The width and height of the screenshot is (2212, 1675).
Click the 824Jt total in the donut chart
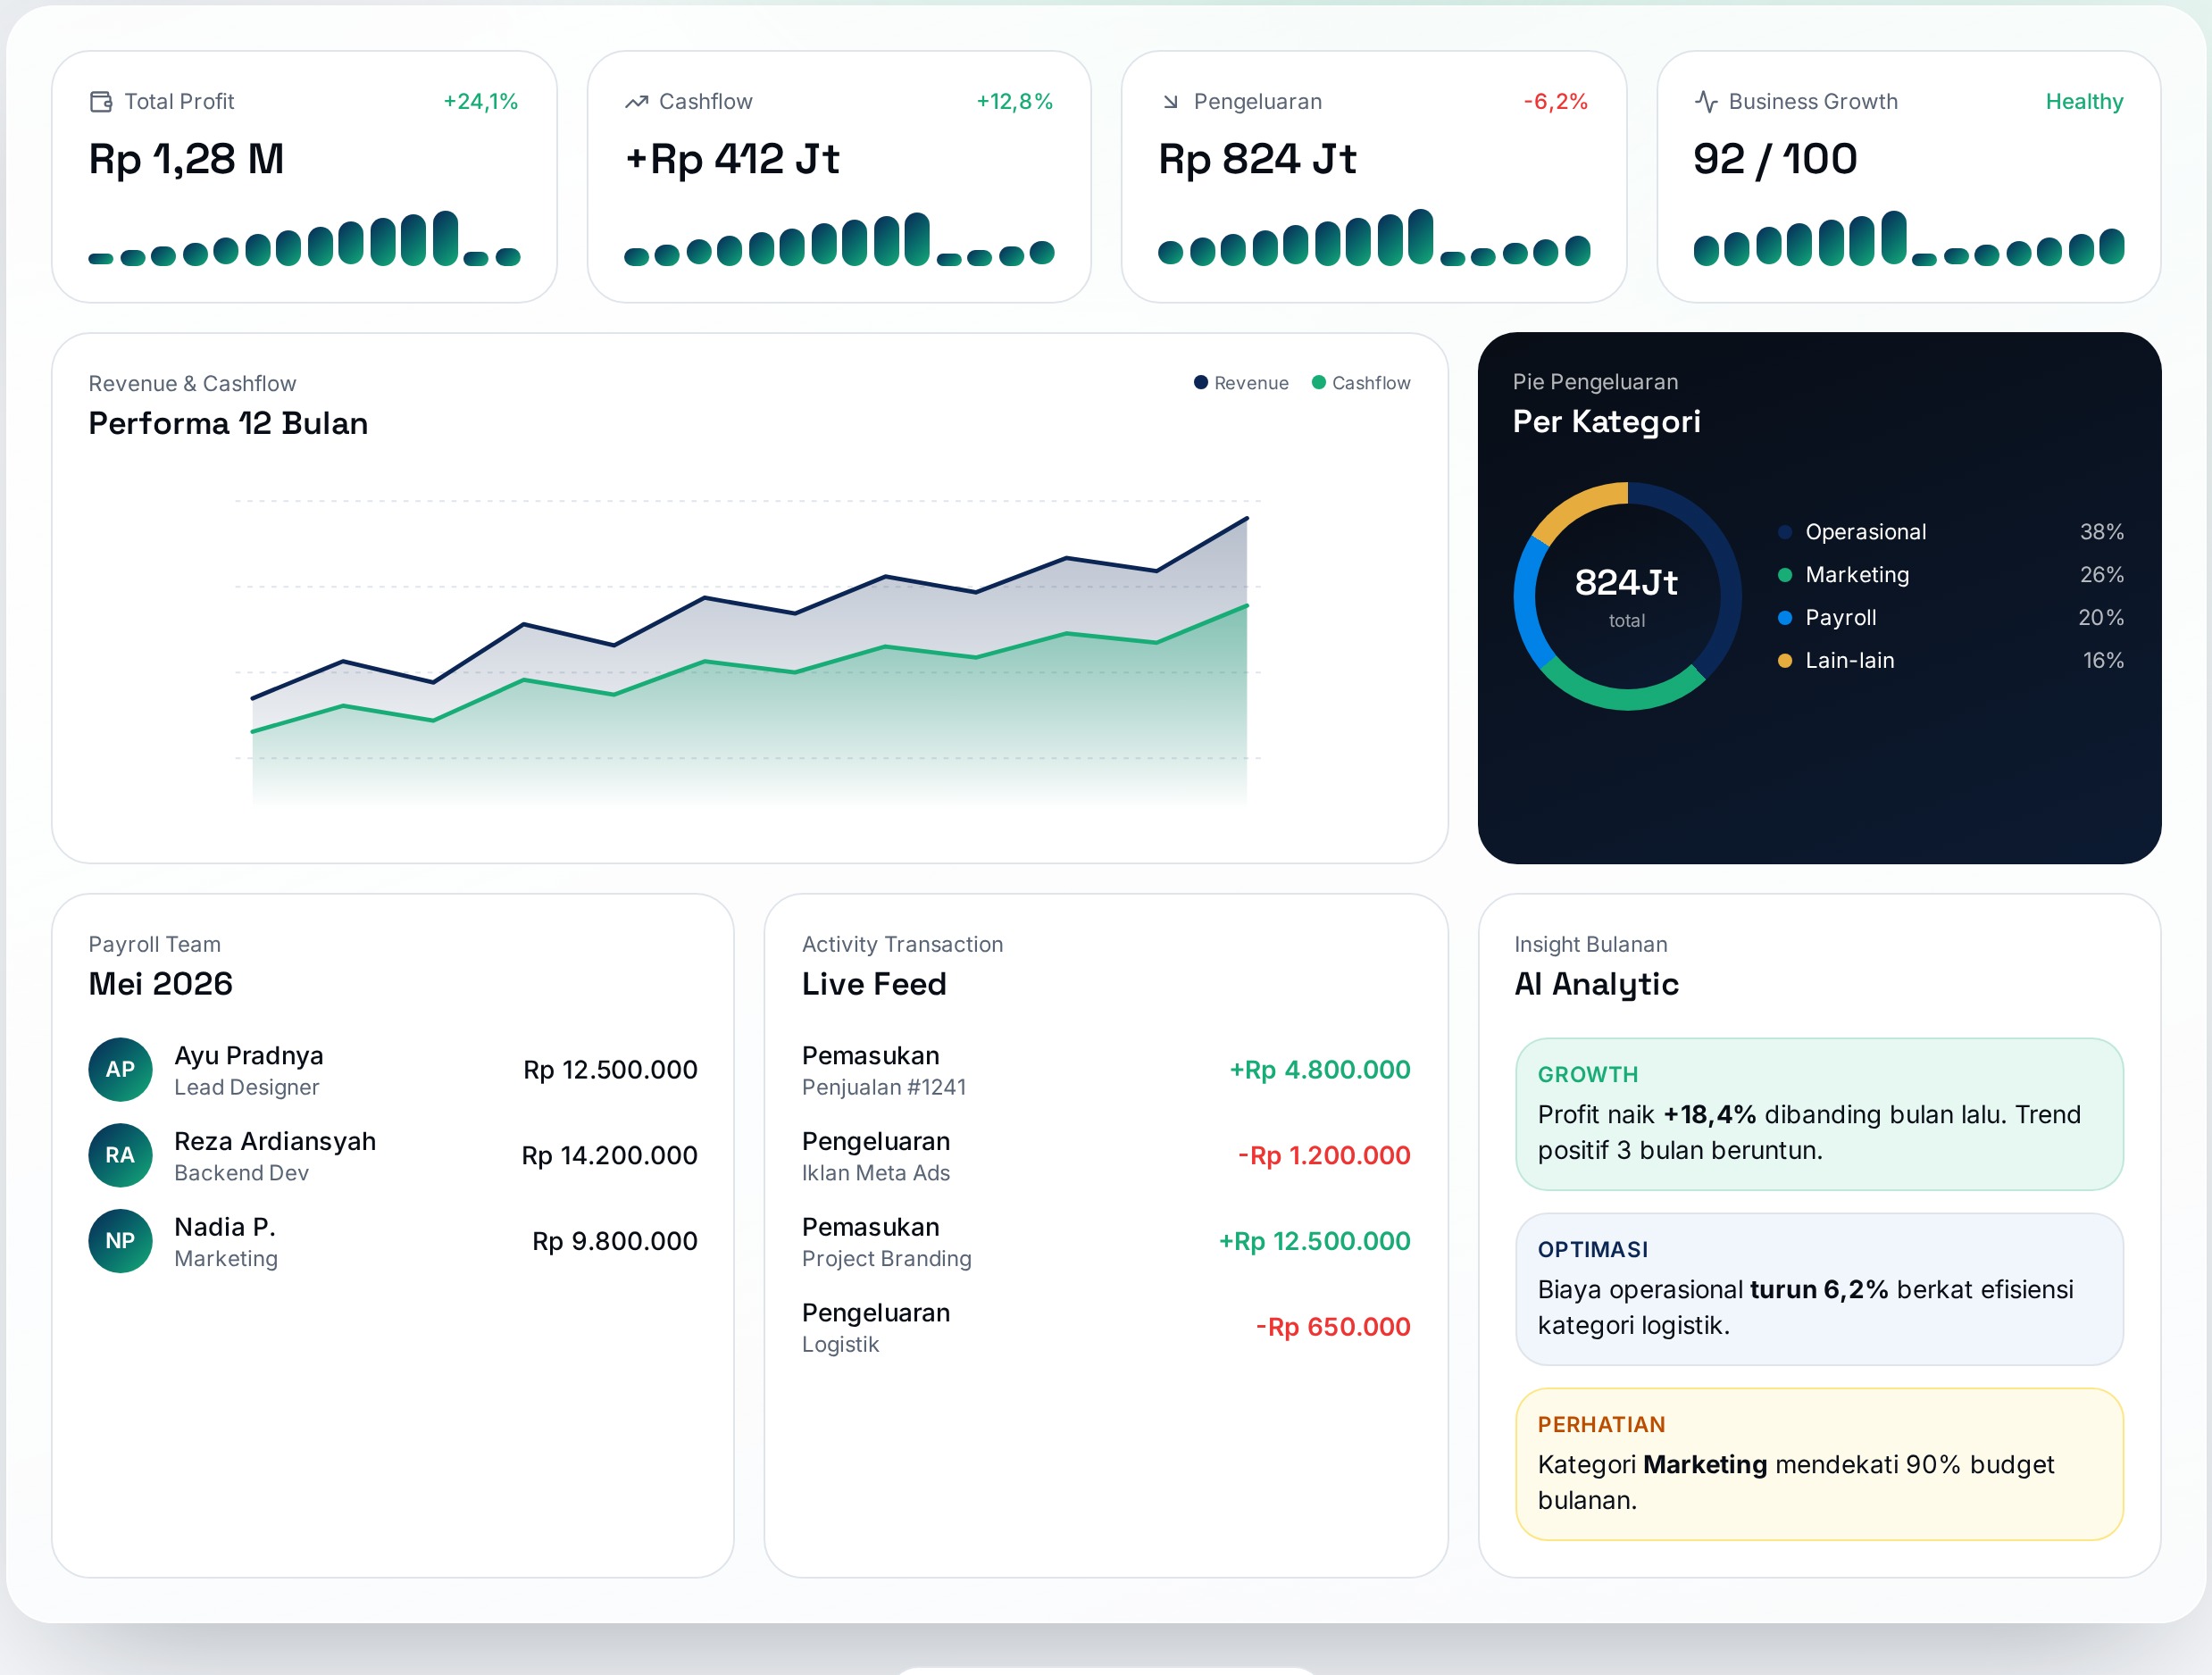(x=1626, y=582)
